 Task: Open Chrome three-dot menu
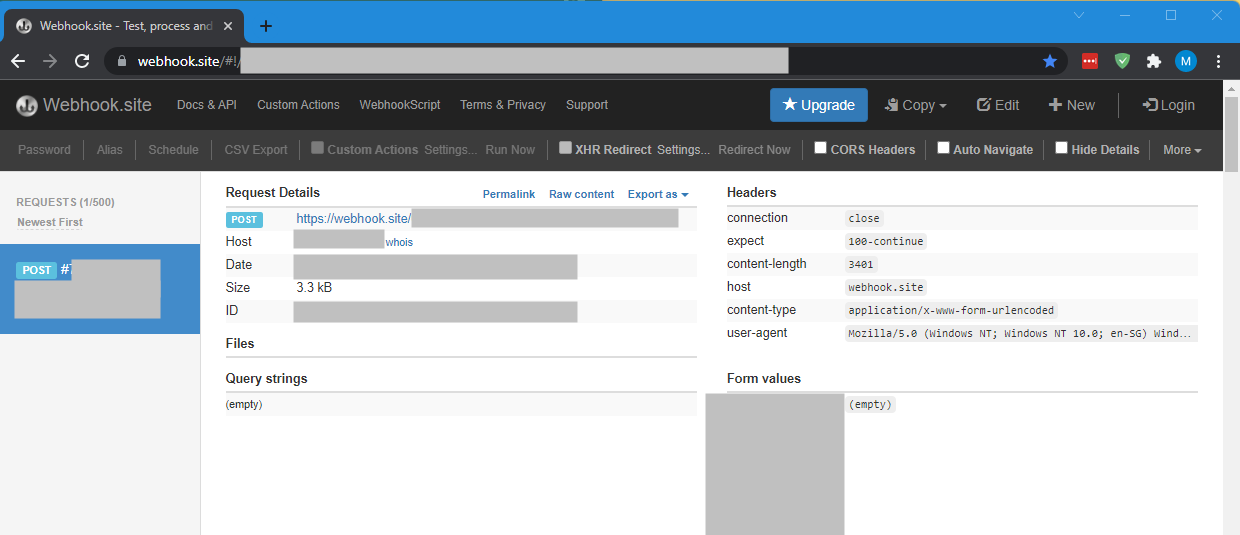click(x=1218, y=61)
